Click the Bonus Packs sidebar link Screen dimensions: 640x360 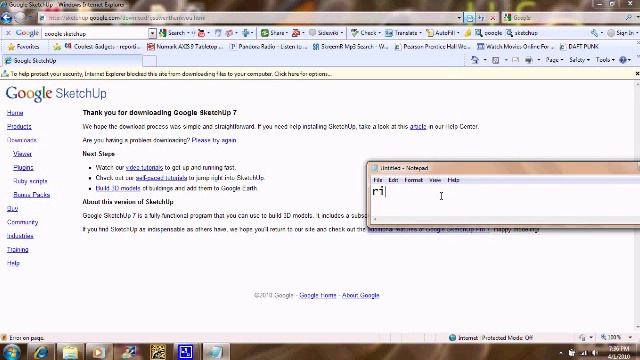(31, 195)
